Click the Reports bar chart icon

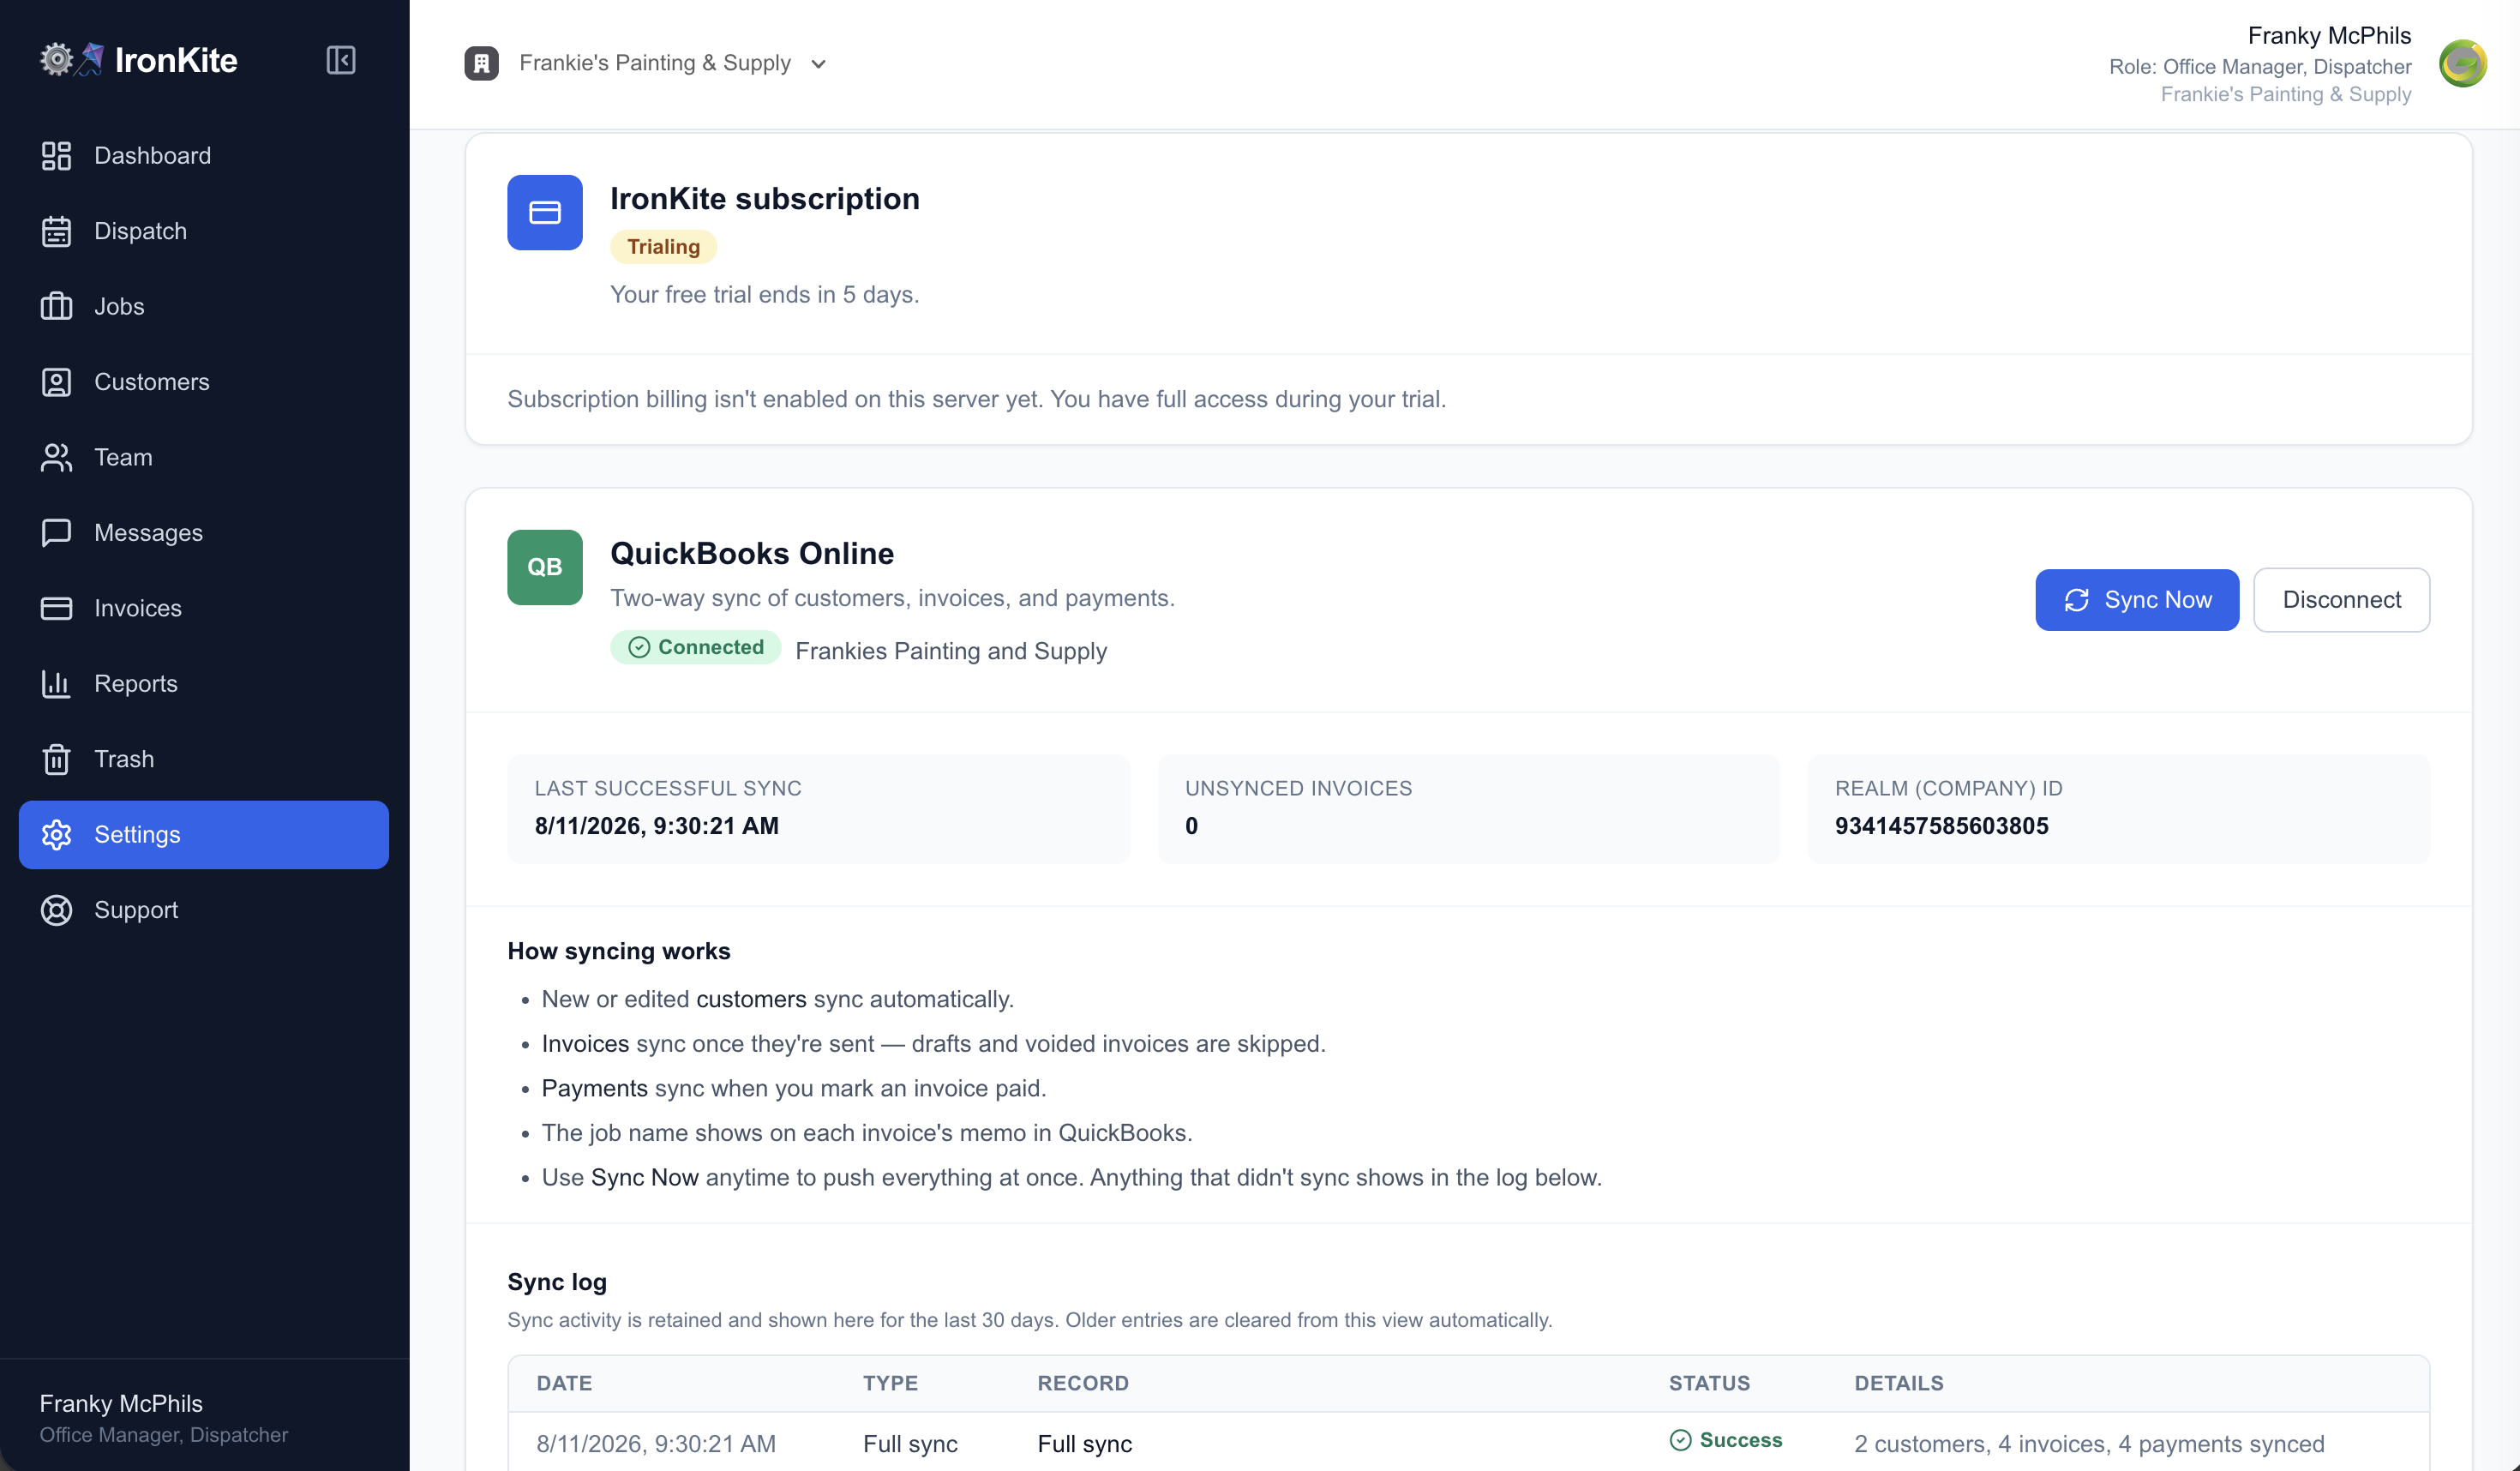pos(56,684)
